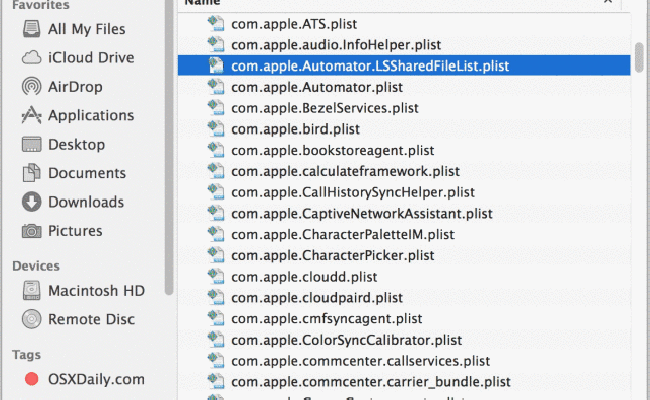Select com.apple.cloudd.plist name
The image size is (650, 400).
304,276
